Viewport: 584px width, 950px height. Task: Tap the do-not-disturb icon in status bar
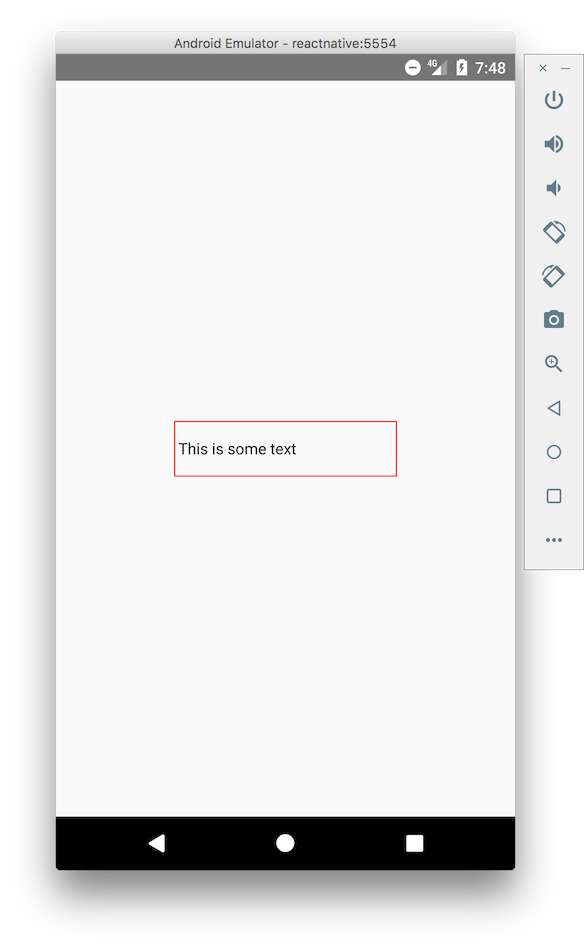[x=413, y=67]
